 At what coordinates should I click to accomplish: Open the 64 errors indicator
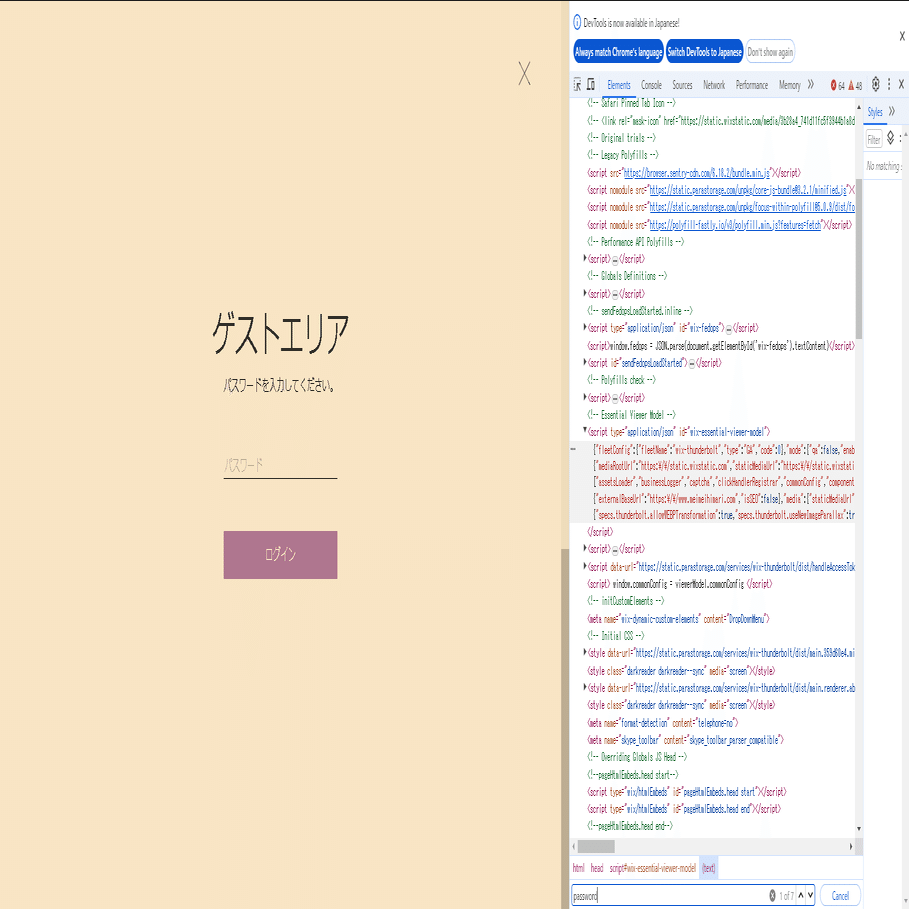837,85
